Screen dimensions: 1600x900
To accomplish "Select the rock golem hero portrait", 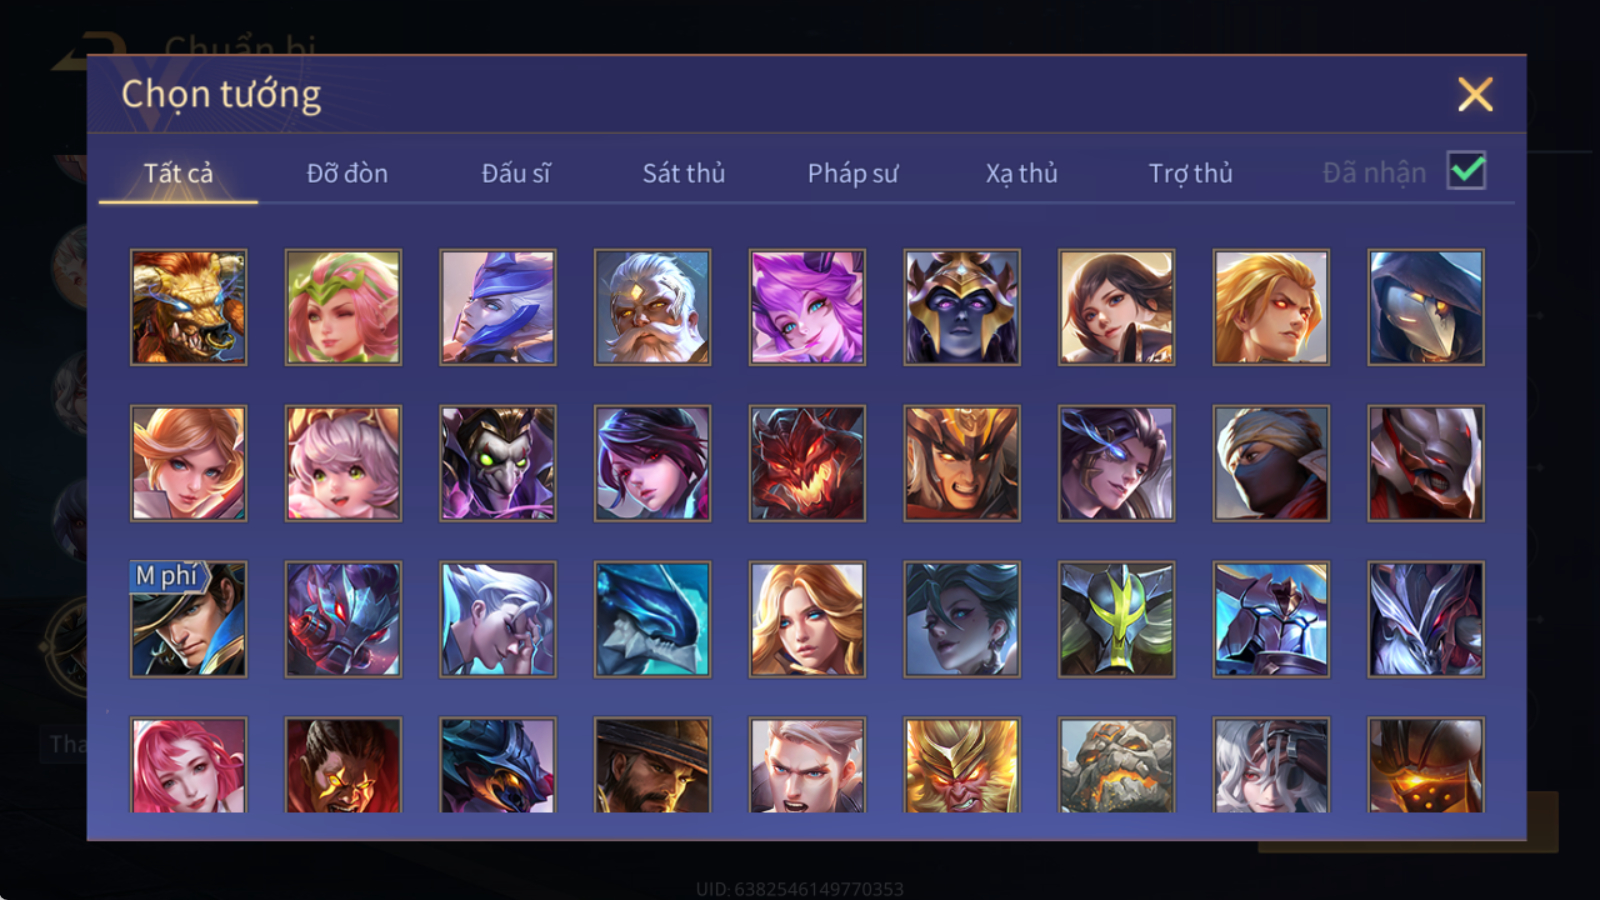I will [1116, 765].
